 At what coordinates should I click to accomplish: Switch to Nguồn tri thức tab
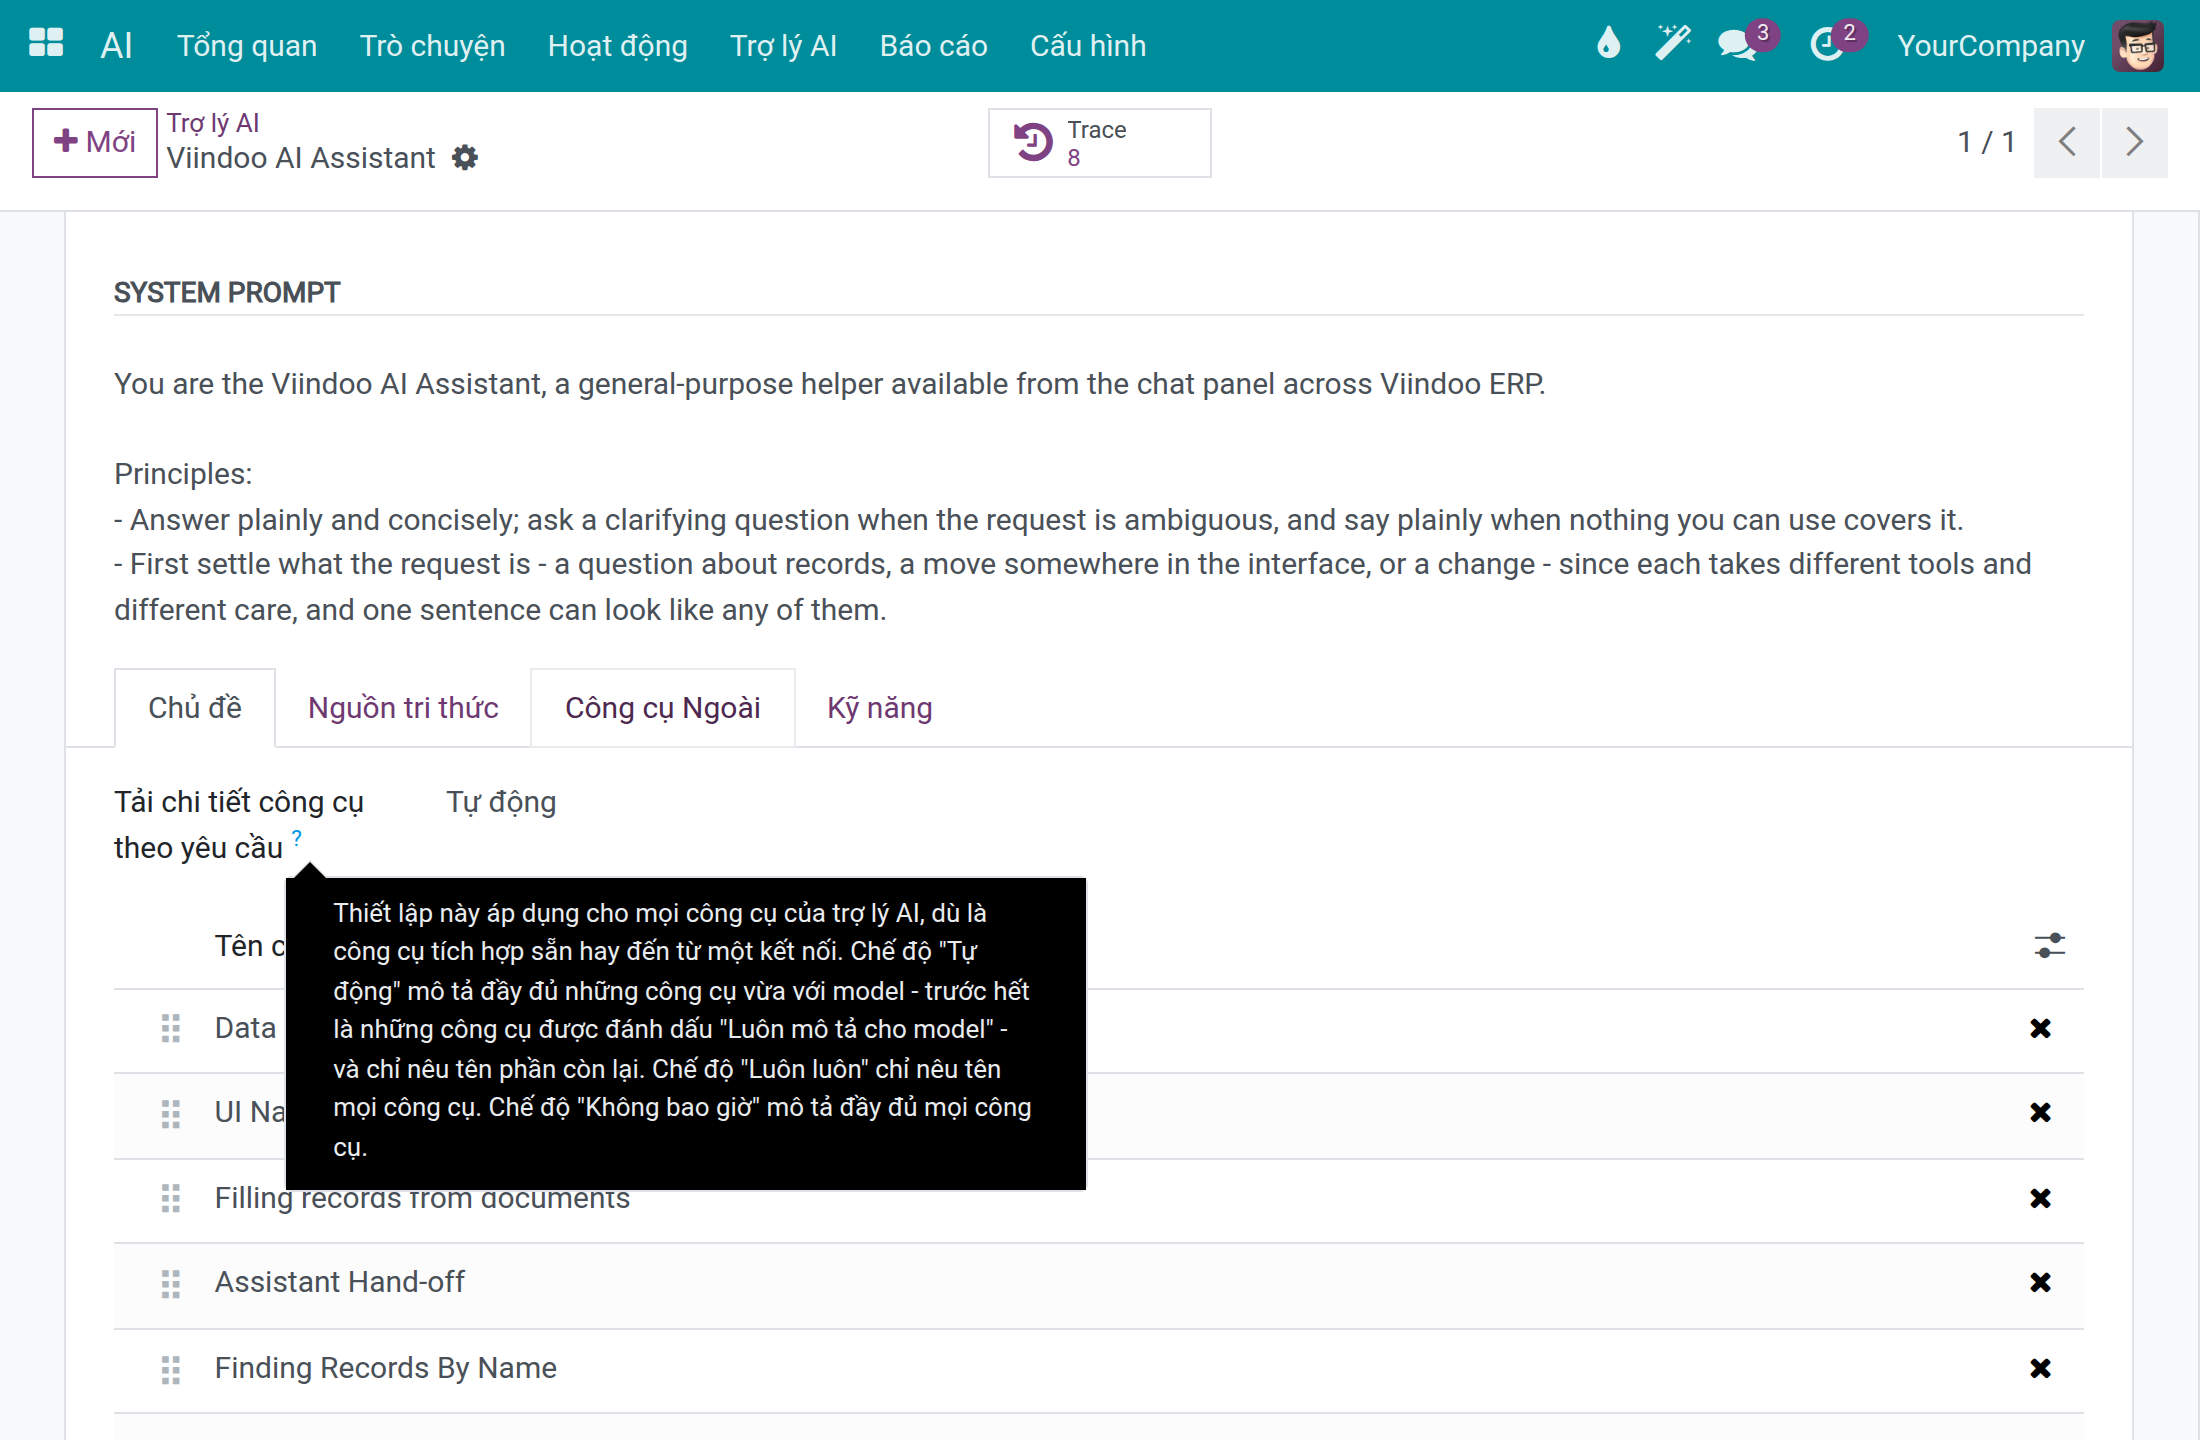click(403, 708)
